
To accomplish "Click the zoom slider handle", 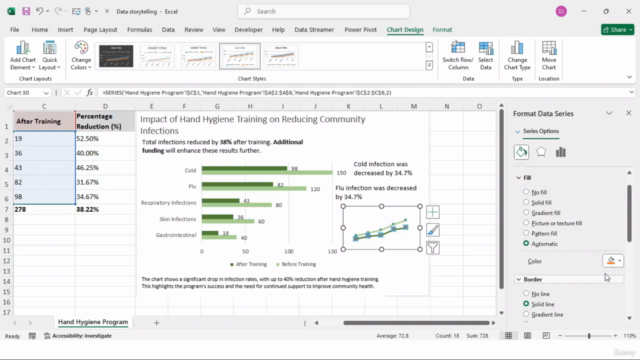I will pos(589,336).
